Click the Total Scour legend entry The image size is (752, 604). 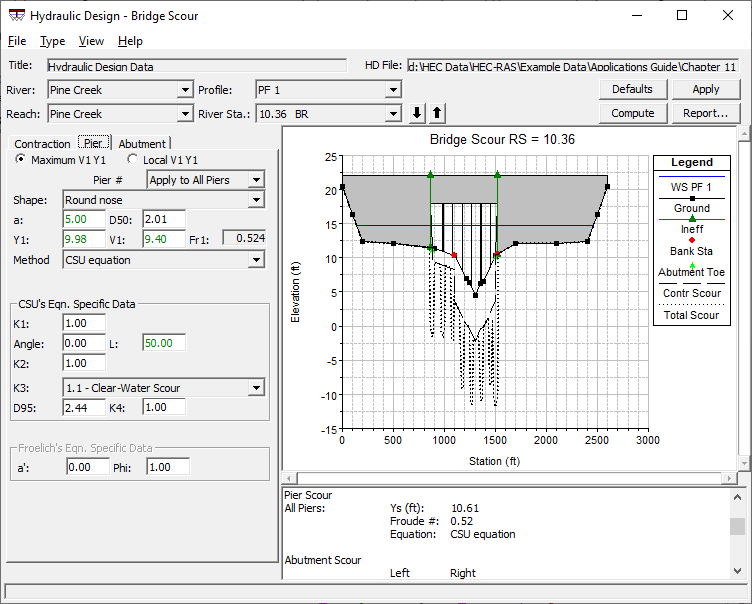[692, 314]
